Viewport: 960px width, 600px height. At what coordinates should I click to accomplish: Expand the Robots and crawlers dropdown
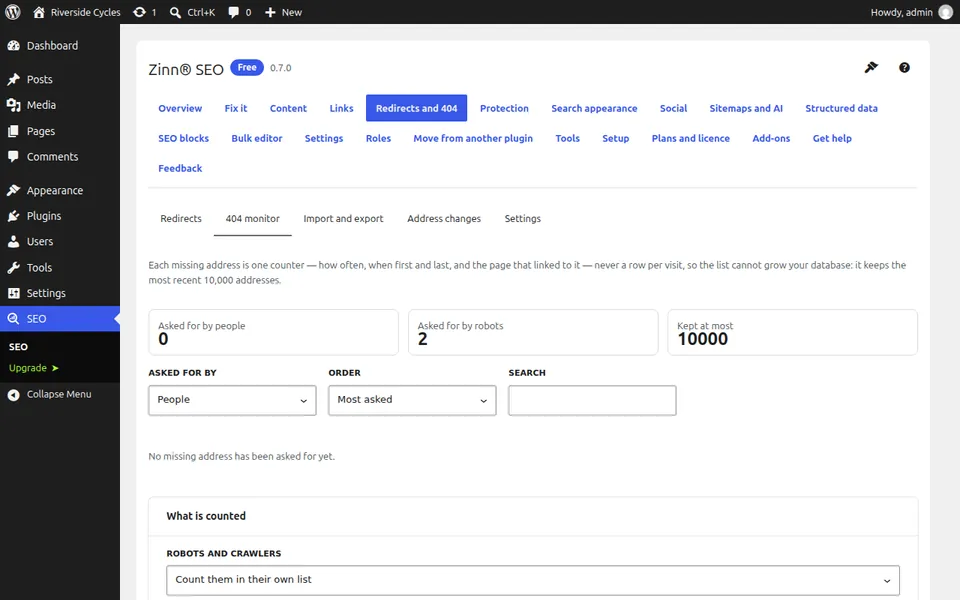pyautogui.click(x=533, y=580)
